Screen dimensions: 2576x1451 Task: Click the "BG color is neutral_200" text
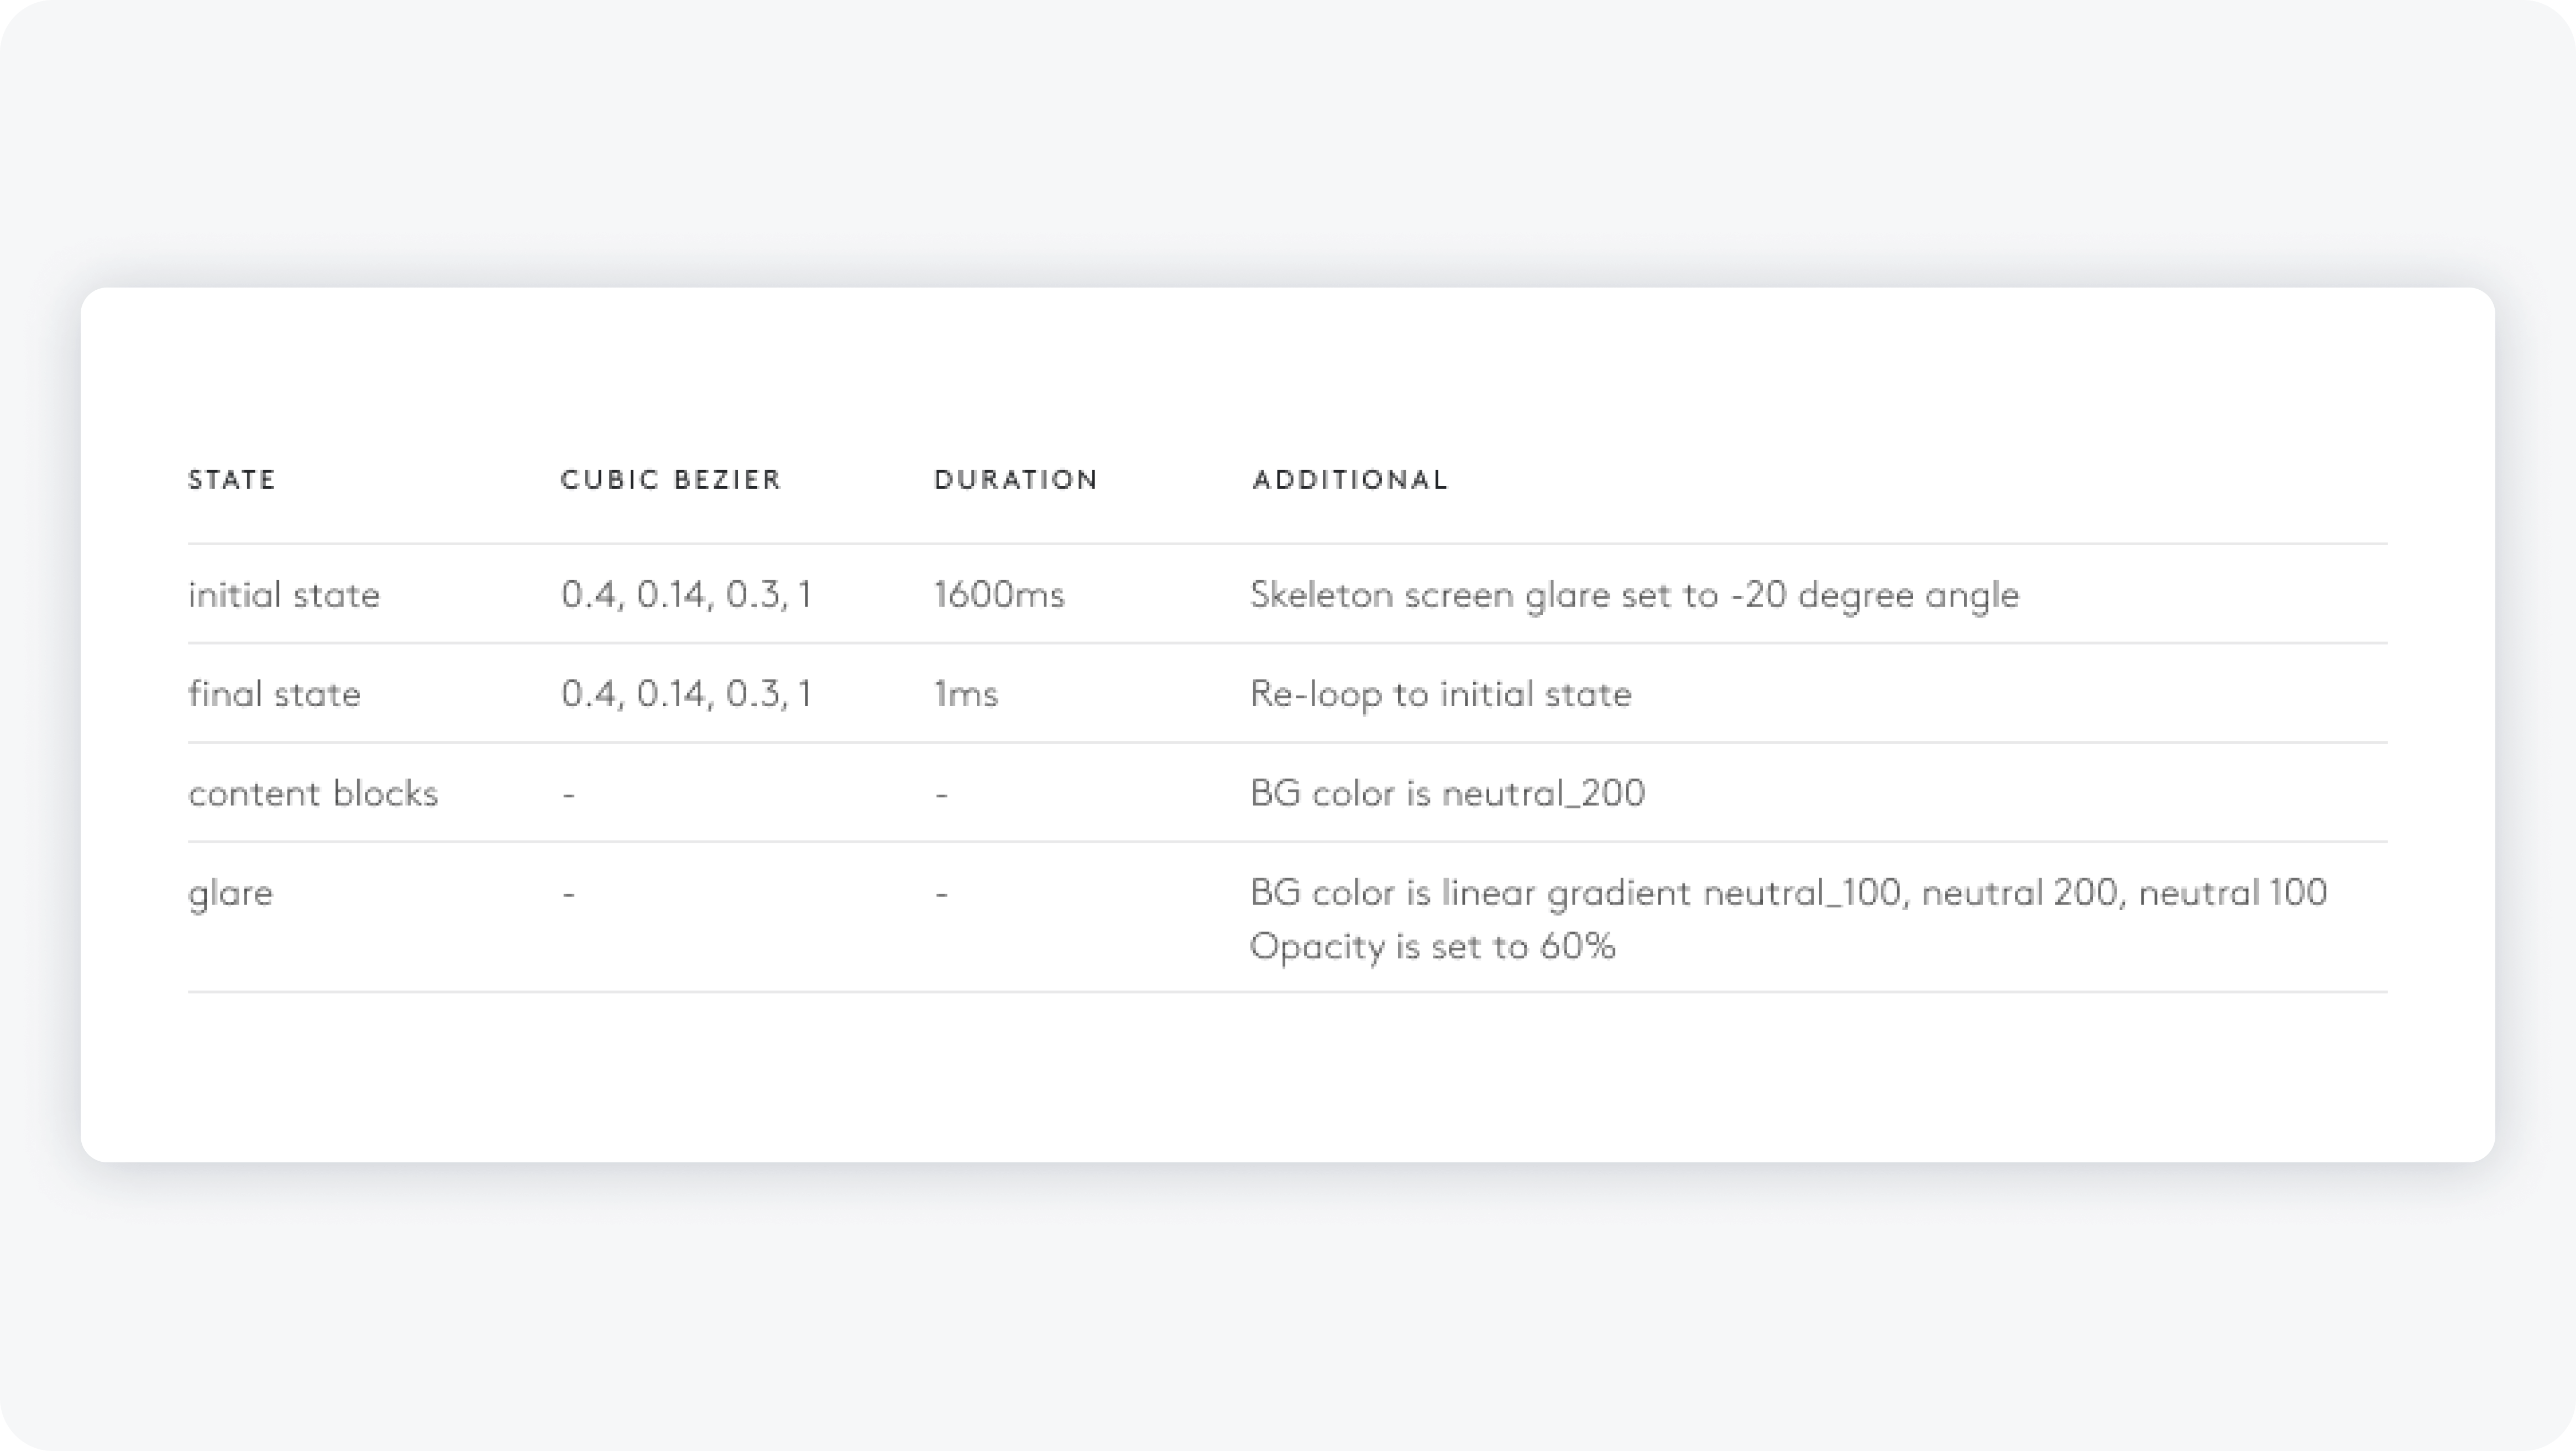coord(1447,793)
